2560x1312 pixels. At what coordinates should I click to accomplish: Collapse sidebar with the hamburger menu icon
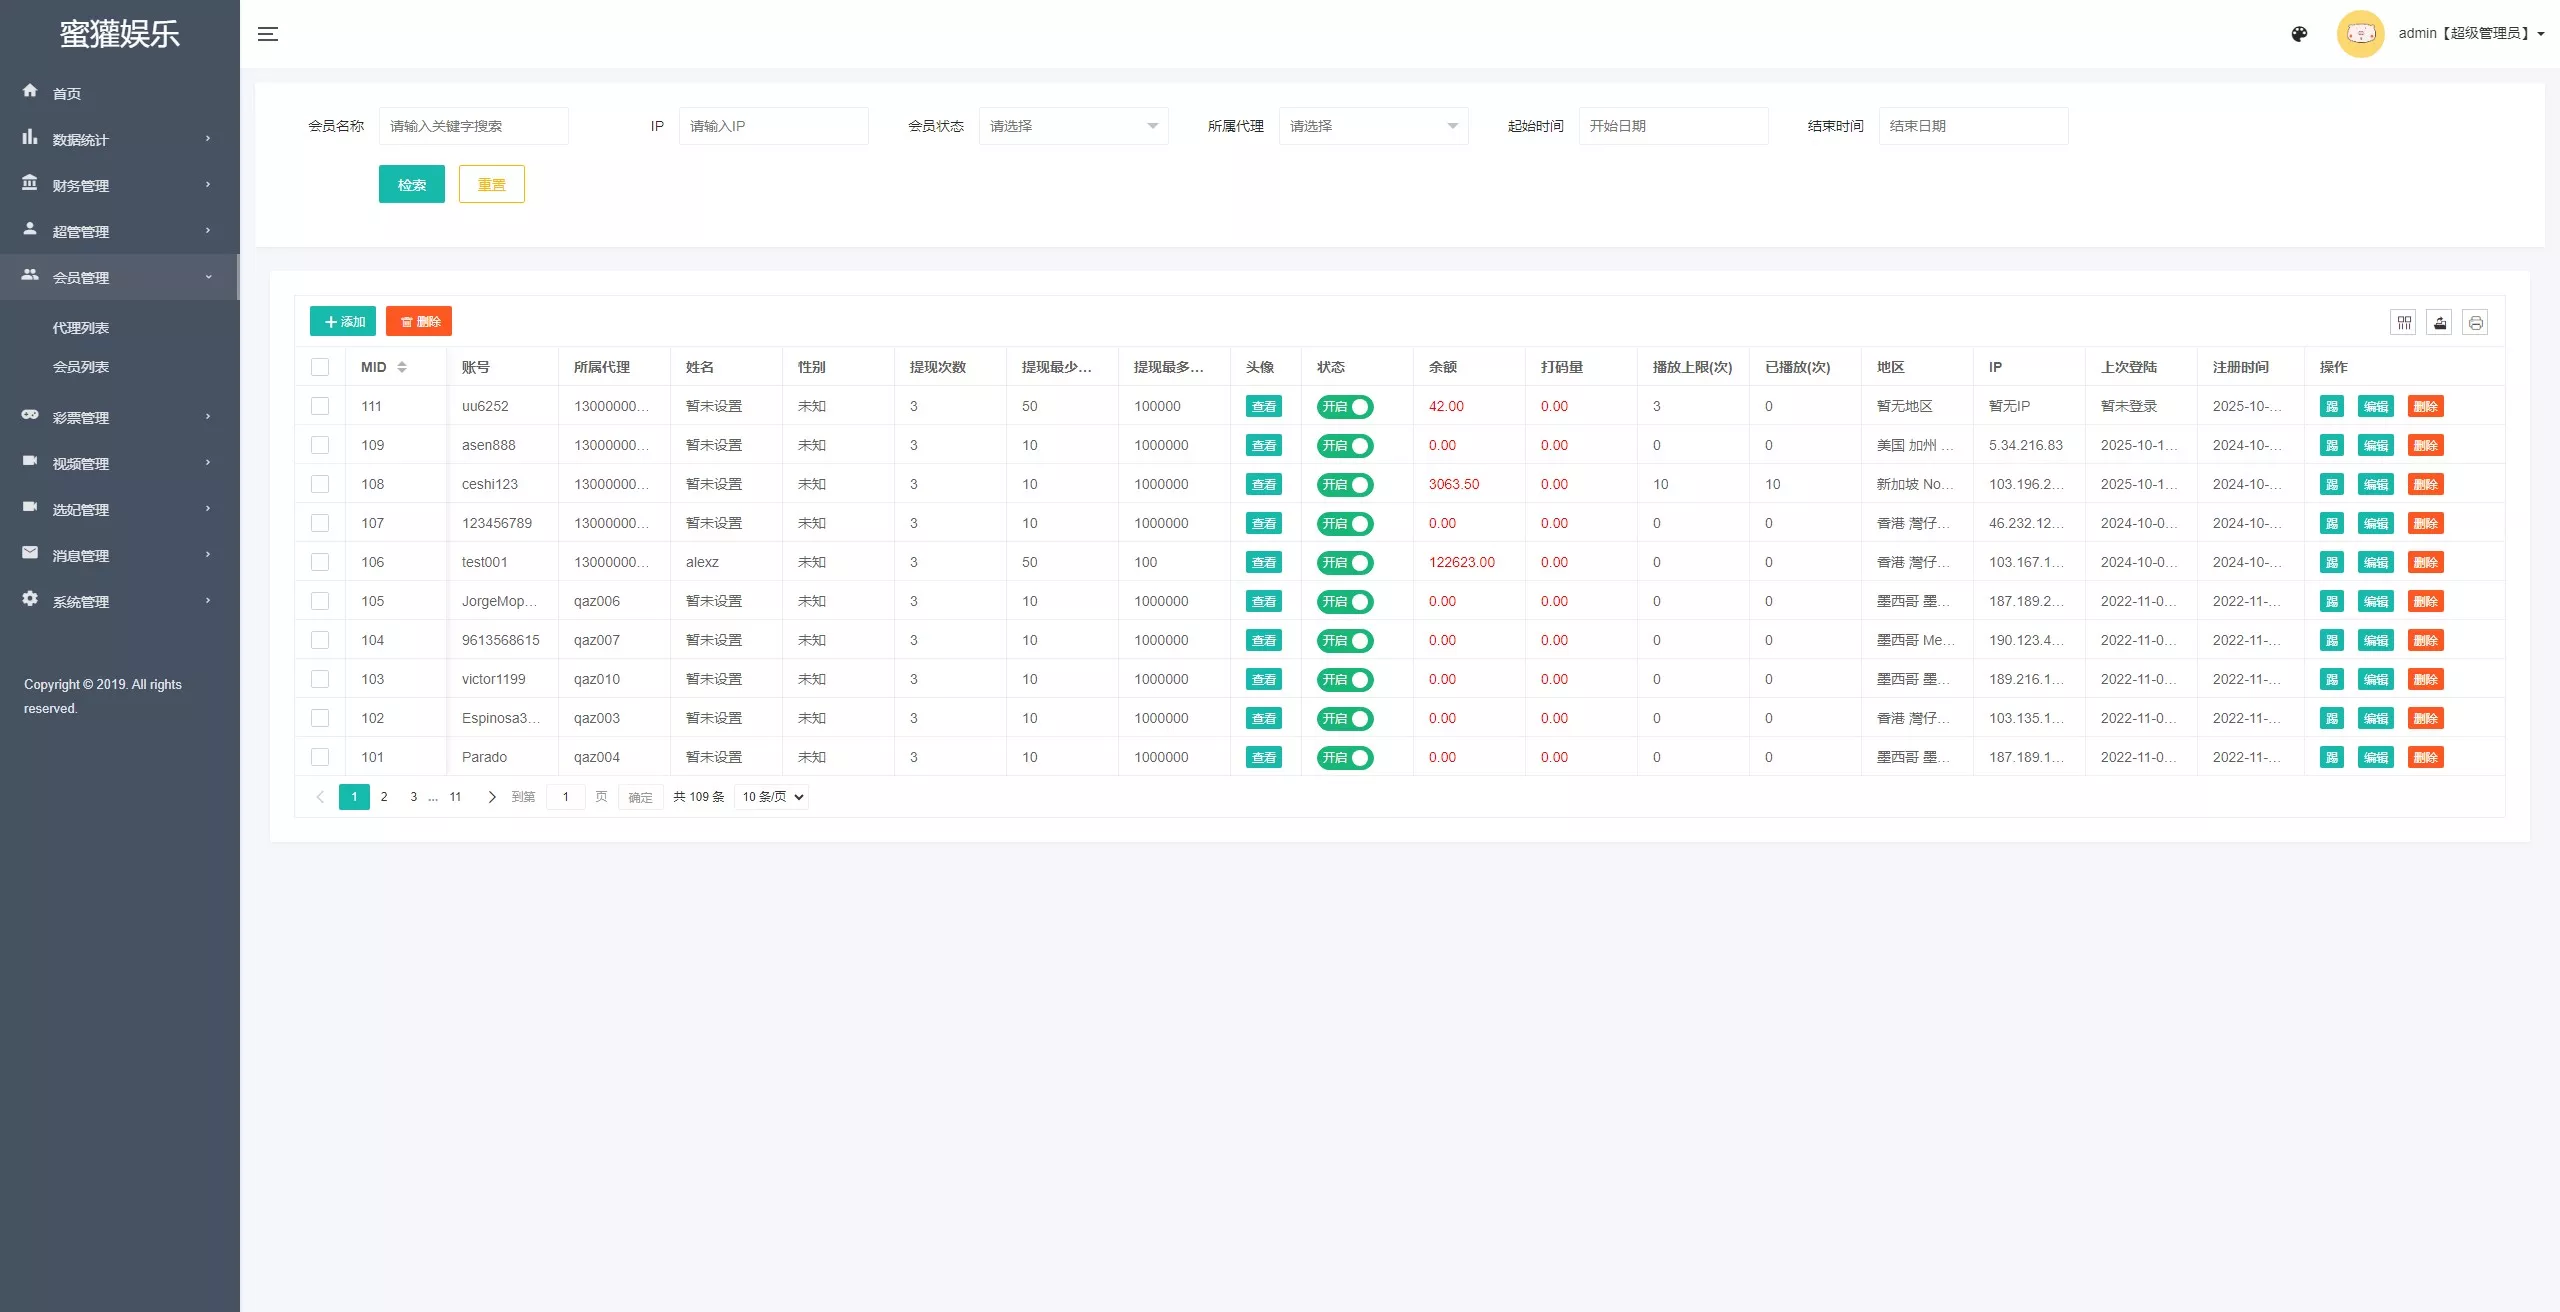[268, 34]
